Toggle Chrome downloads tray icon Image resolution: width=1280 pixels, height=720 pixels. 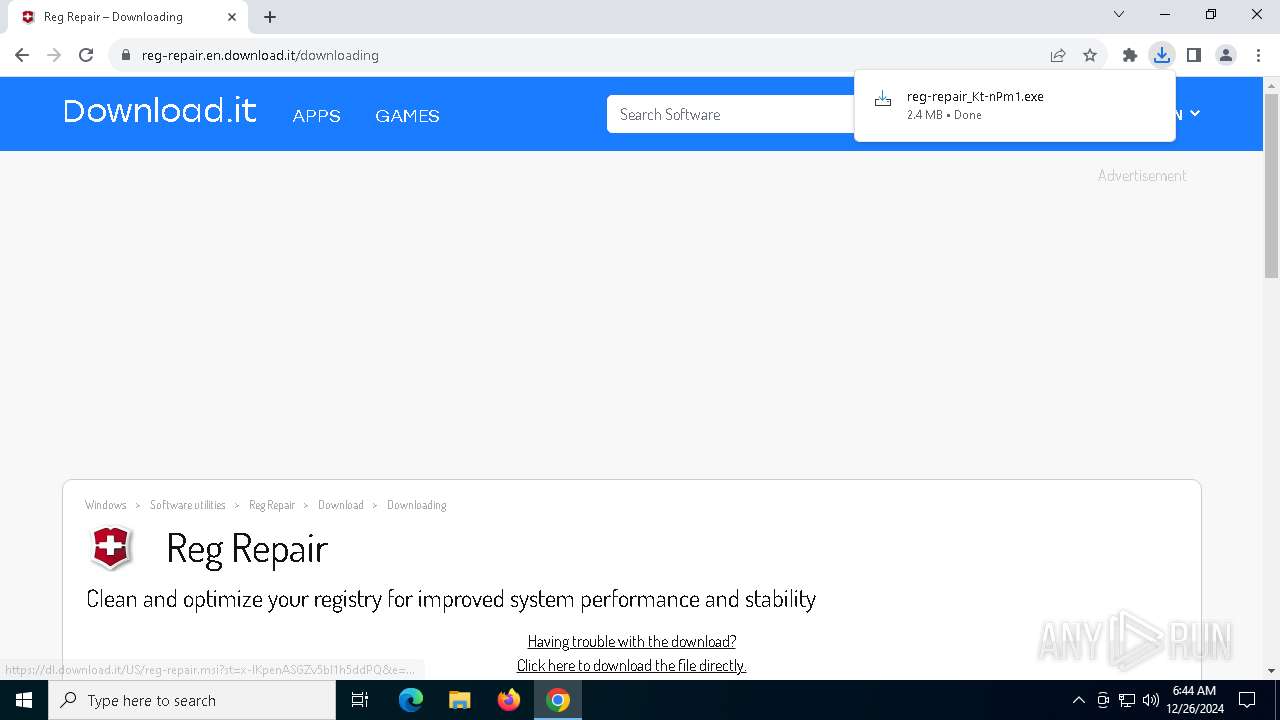coord(1162,55)
